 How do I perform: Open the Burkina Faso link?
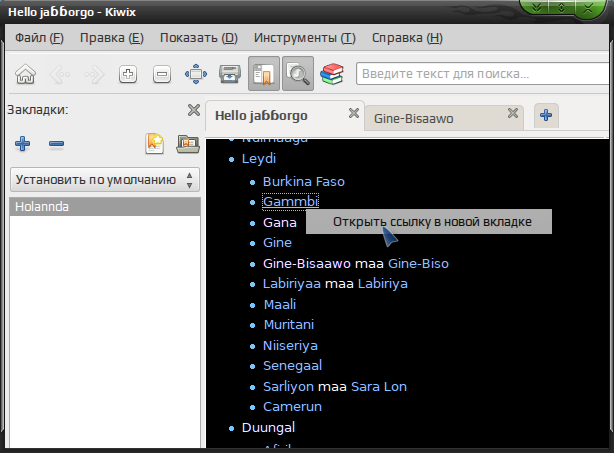[304, 182]
